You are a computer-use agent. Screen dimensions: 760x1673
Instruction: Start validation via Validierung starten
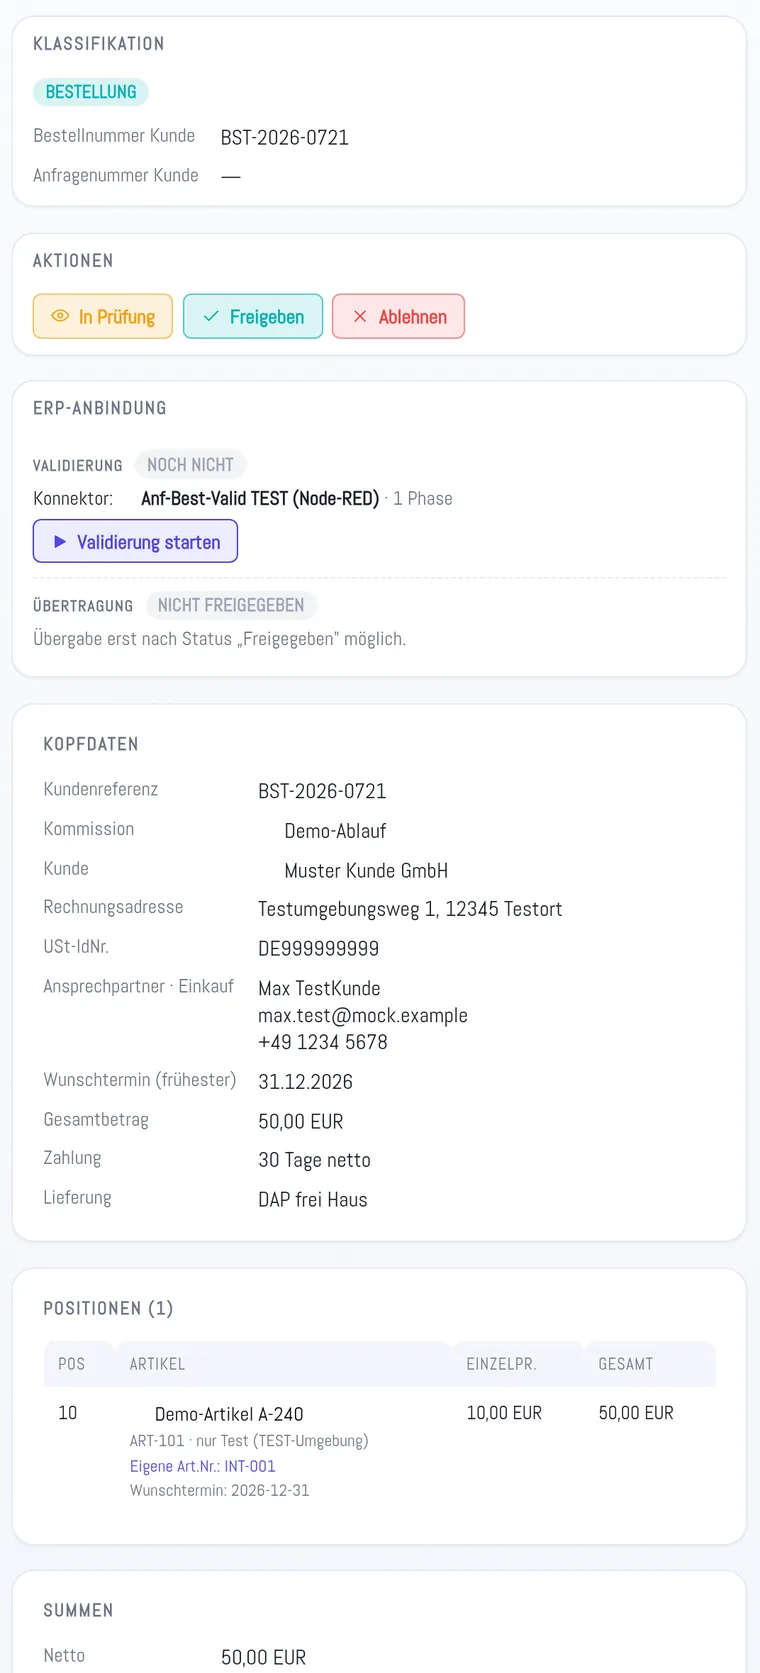(x=135, y=541)
